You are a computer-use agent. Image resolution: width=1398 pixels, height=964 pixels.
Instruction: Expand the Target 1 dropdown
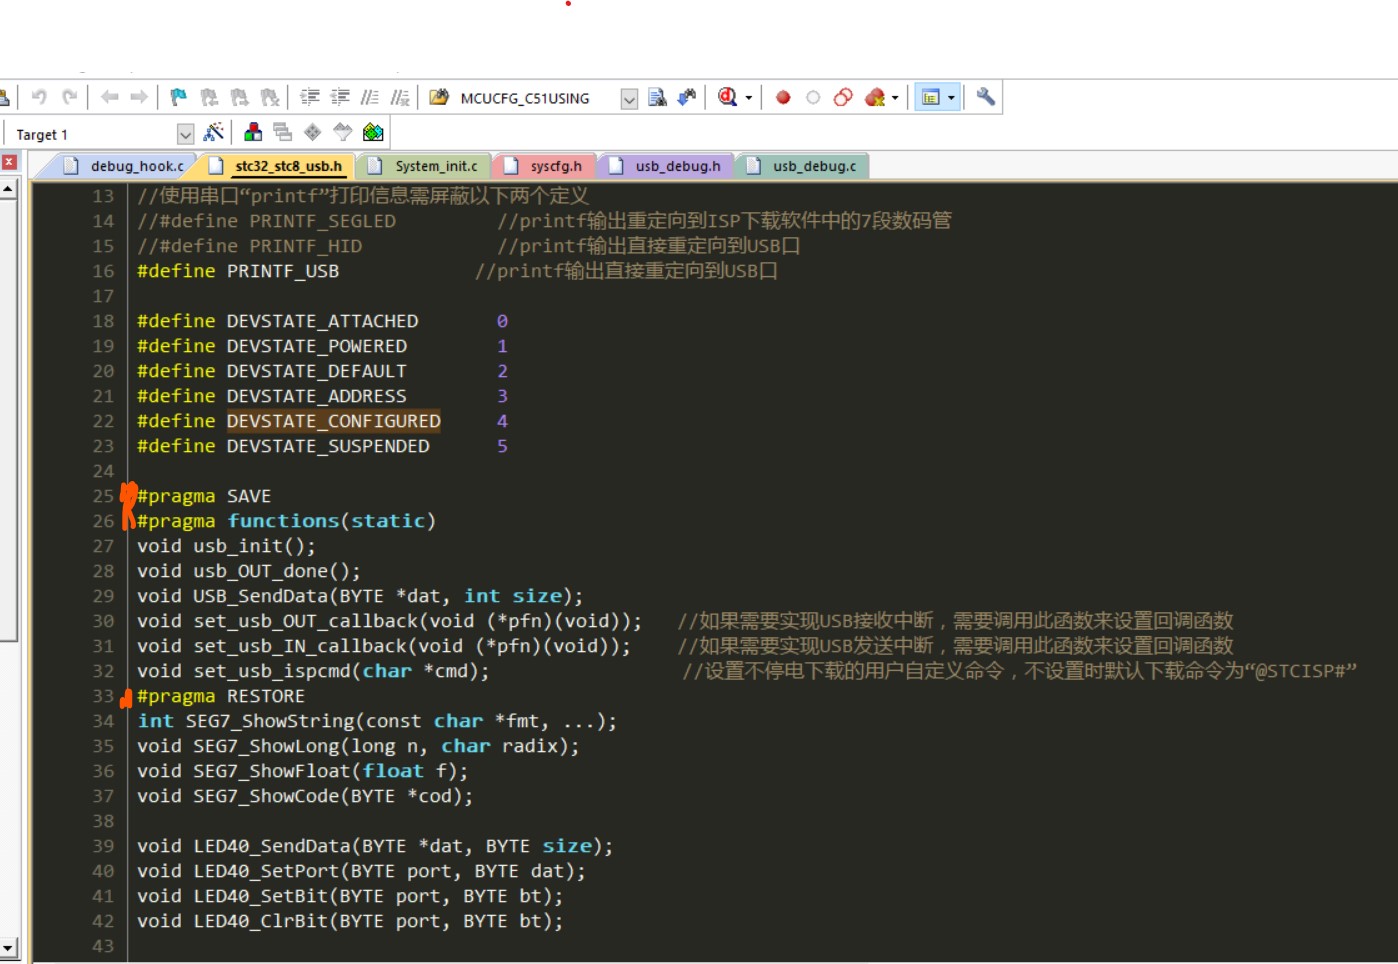185,133
